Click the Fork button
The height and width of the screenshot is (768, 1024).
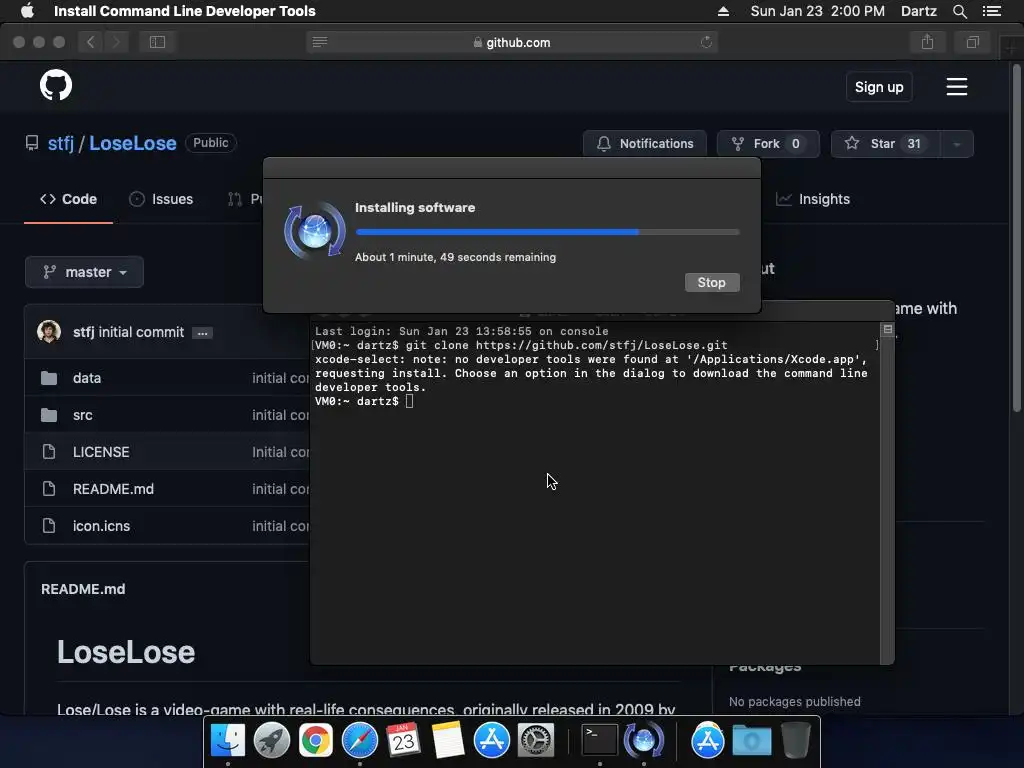point(768,144)
